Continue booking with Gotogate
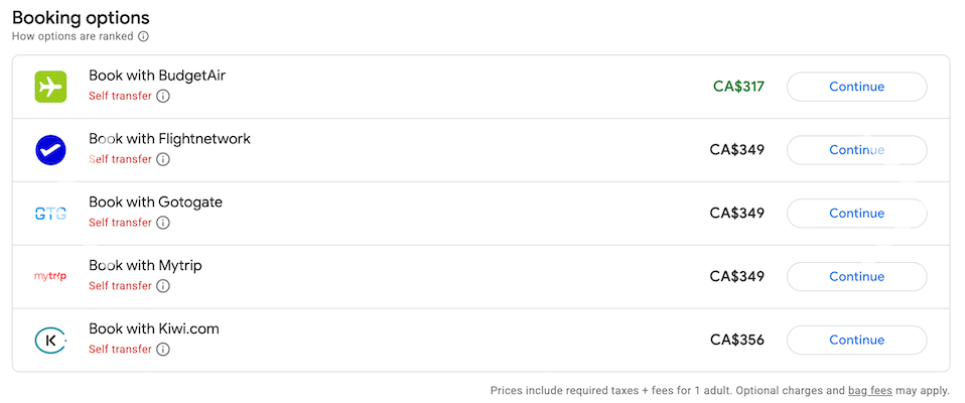965x403 pixels. point(857,213)
